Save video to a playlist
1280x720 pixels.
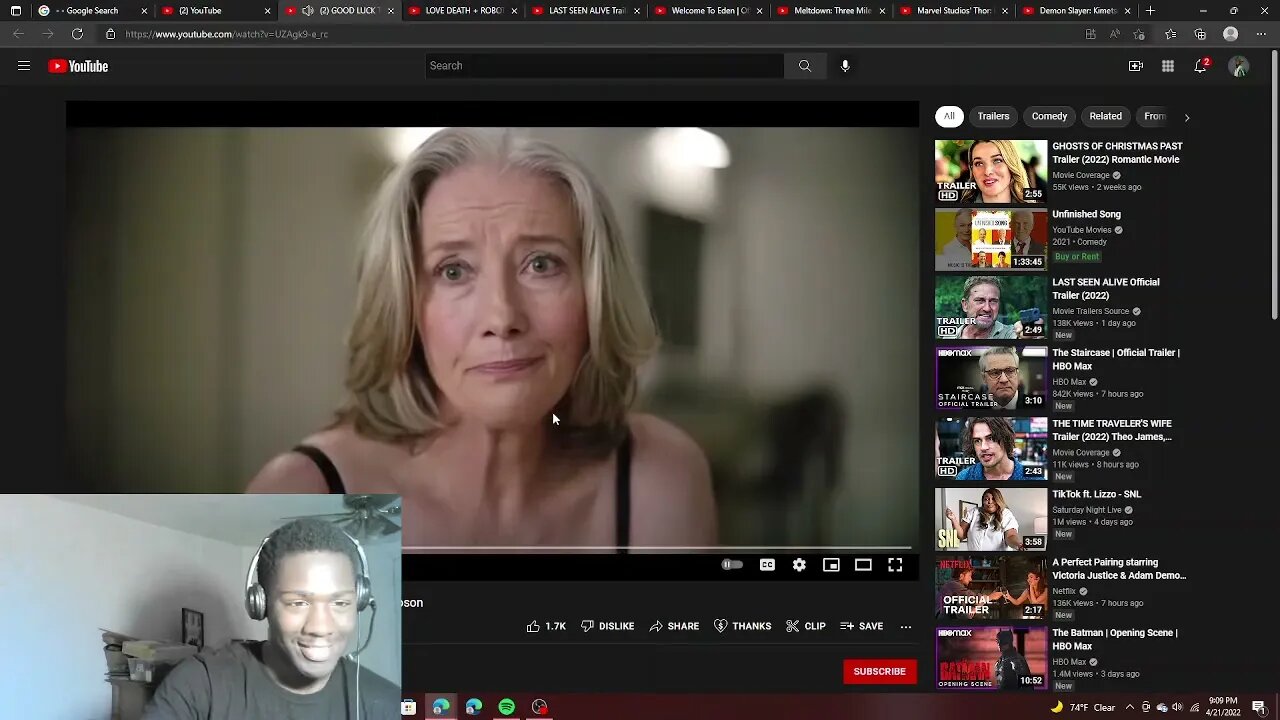pyautogui.click(x=861, y=626)
